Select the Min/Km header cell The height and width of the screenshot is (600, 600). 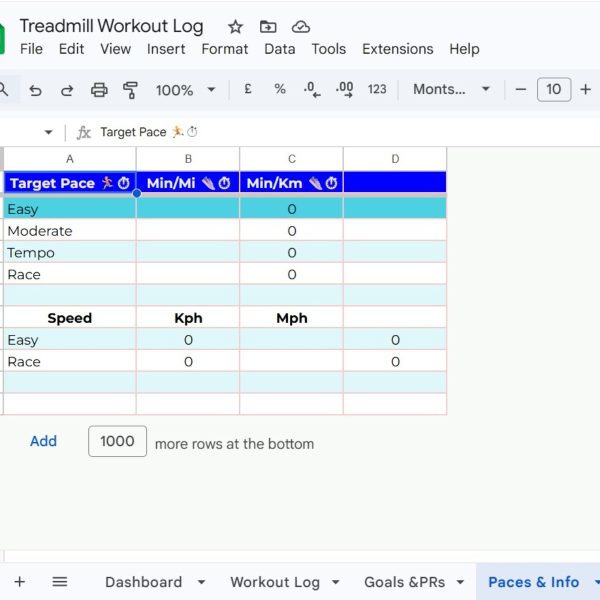[x=292, y=183]
